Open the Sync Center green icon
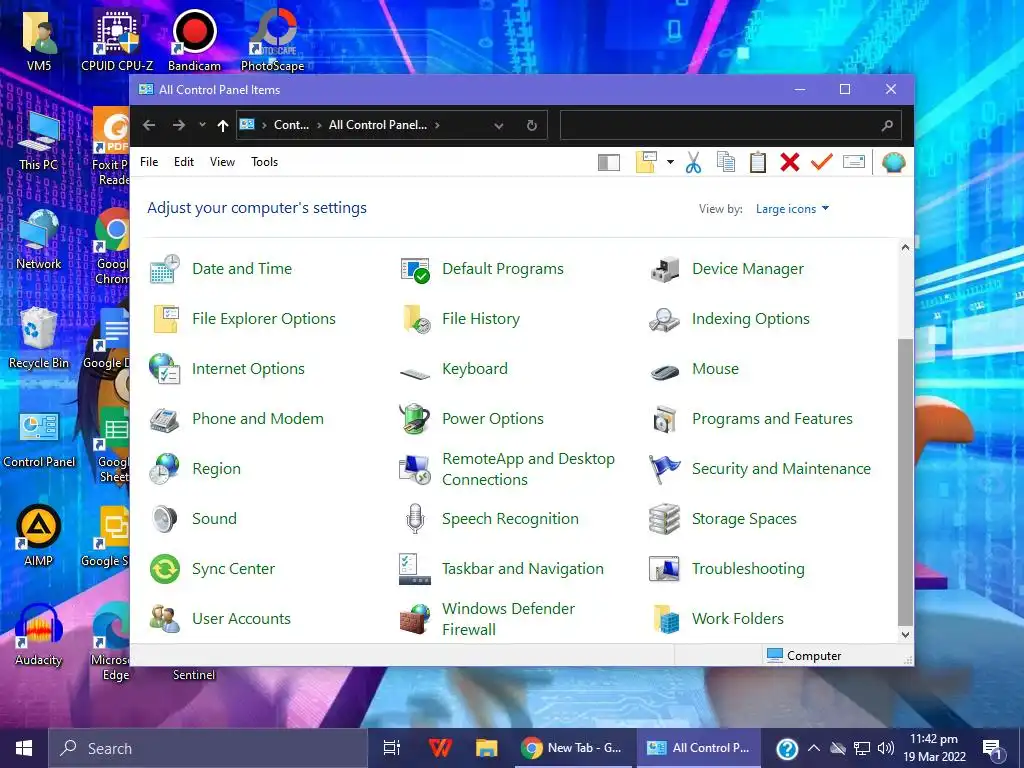The width and height of the screenshot is (1024, 768). [x=165, y=569]
